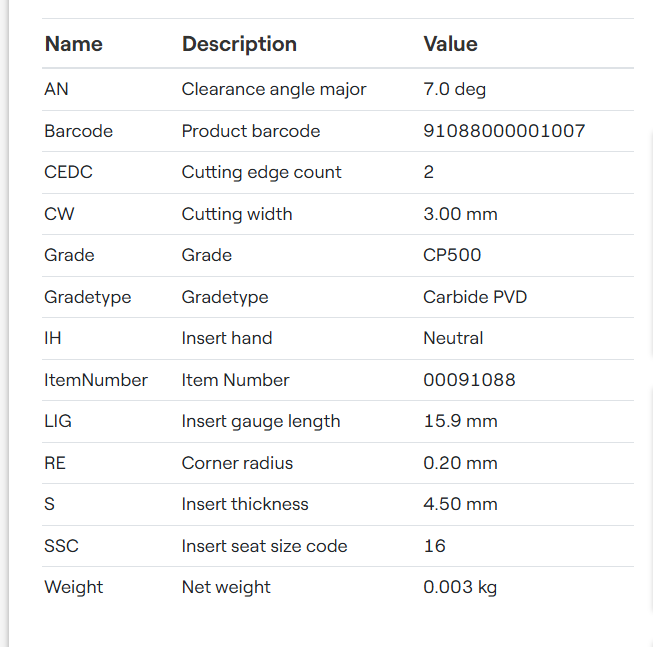Select the Carbide PVD value
Image resolution: width=653 pixels, height=647 pixels.
pyautogui.click(x=475, y=297)
